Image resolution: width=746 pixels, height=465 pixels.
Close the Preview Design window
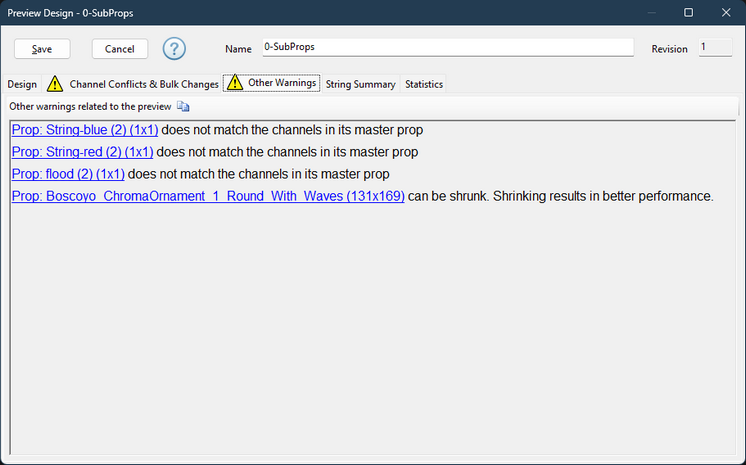point(726,12)
